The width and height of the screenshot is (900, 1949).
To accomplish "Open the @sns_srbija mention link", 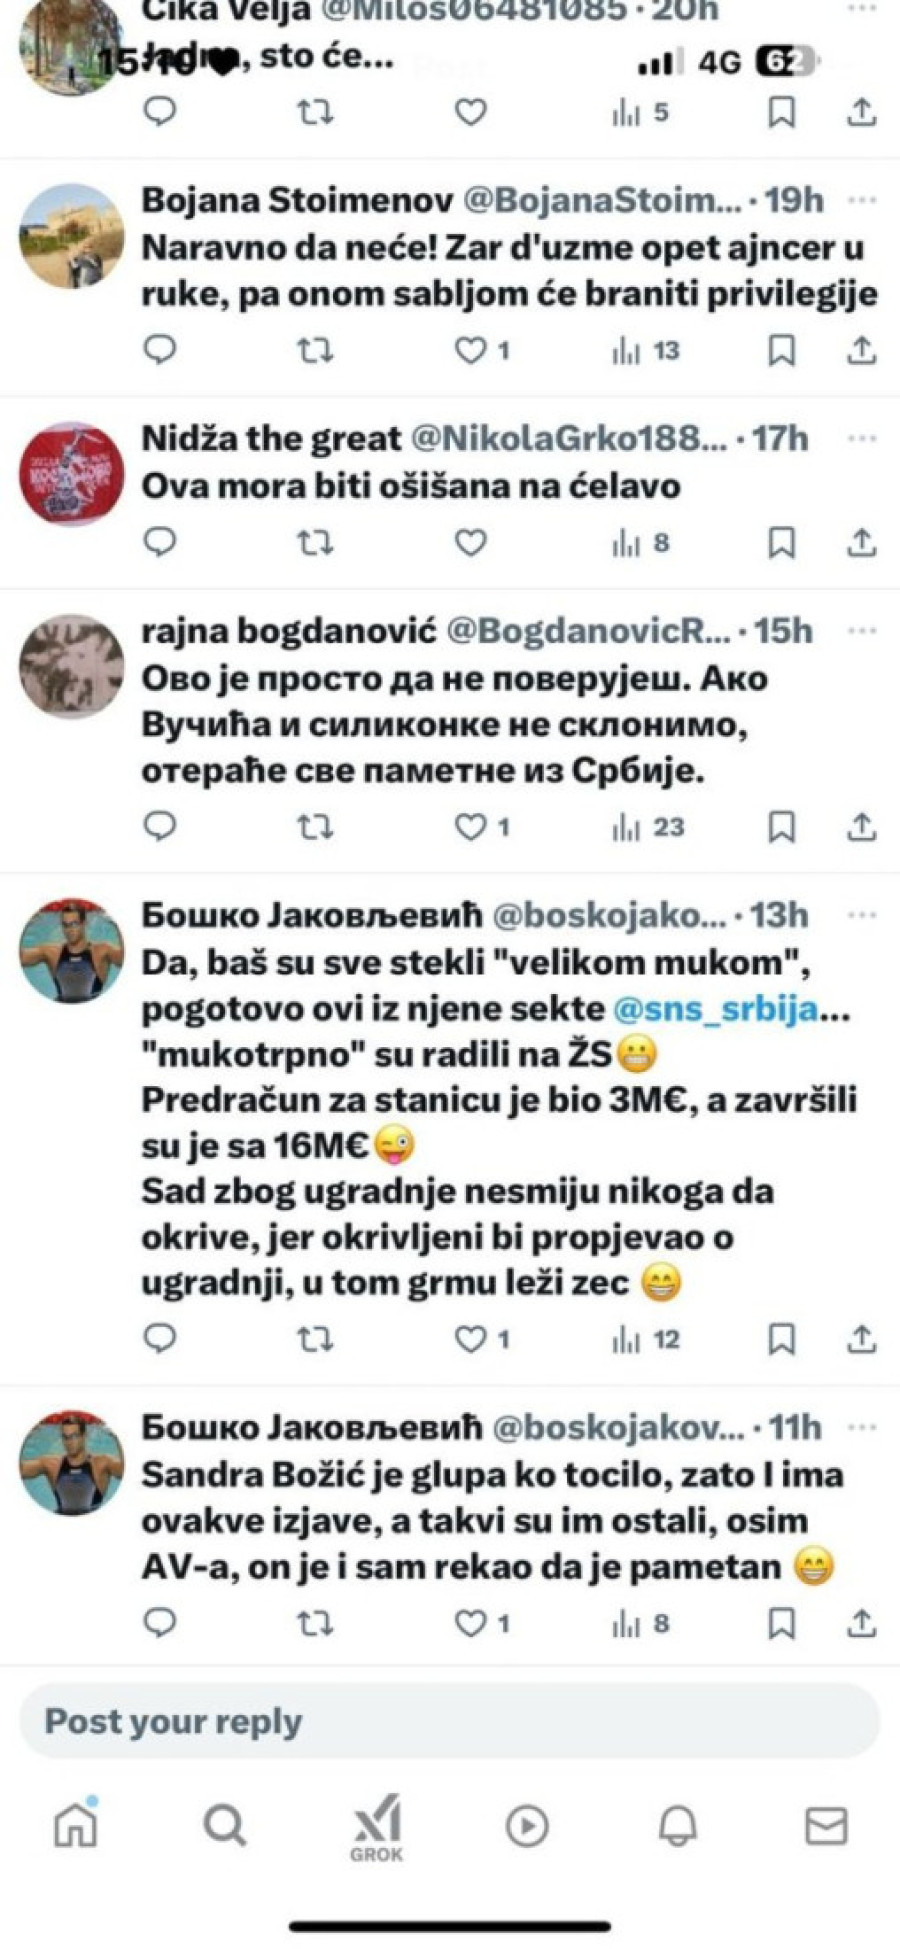I will 716,1008.
